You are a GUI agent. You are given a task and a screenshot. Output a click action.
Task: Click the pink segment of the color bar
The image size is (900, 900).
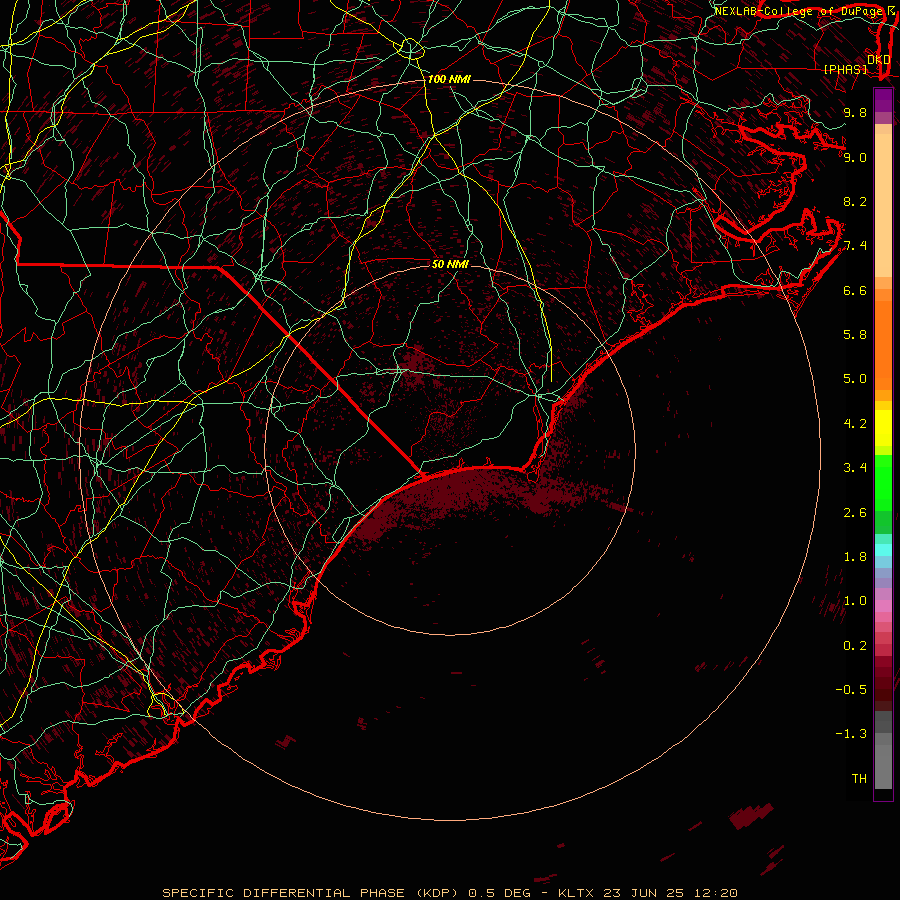(883, 606)
